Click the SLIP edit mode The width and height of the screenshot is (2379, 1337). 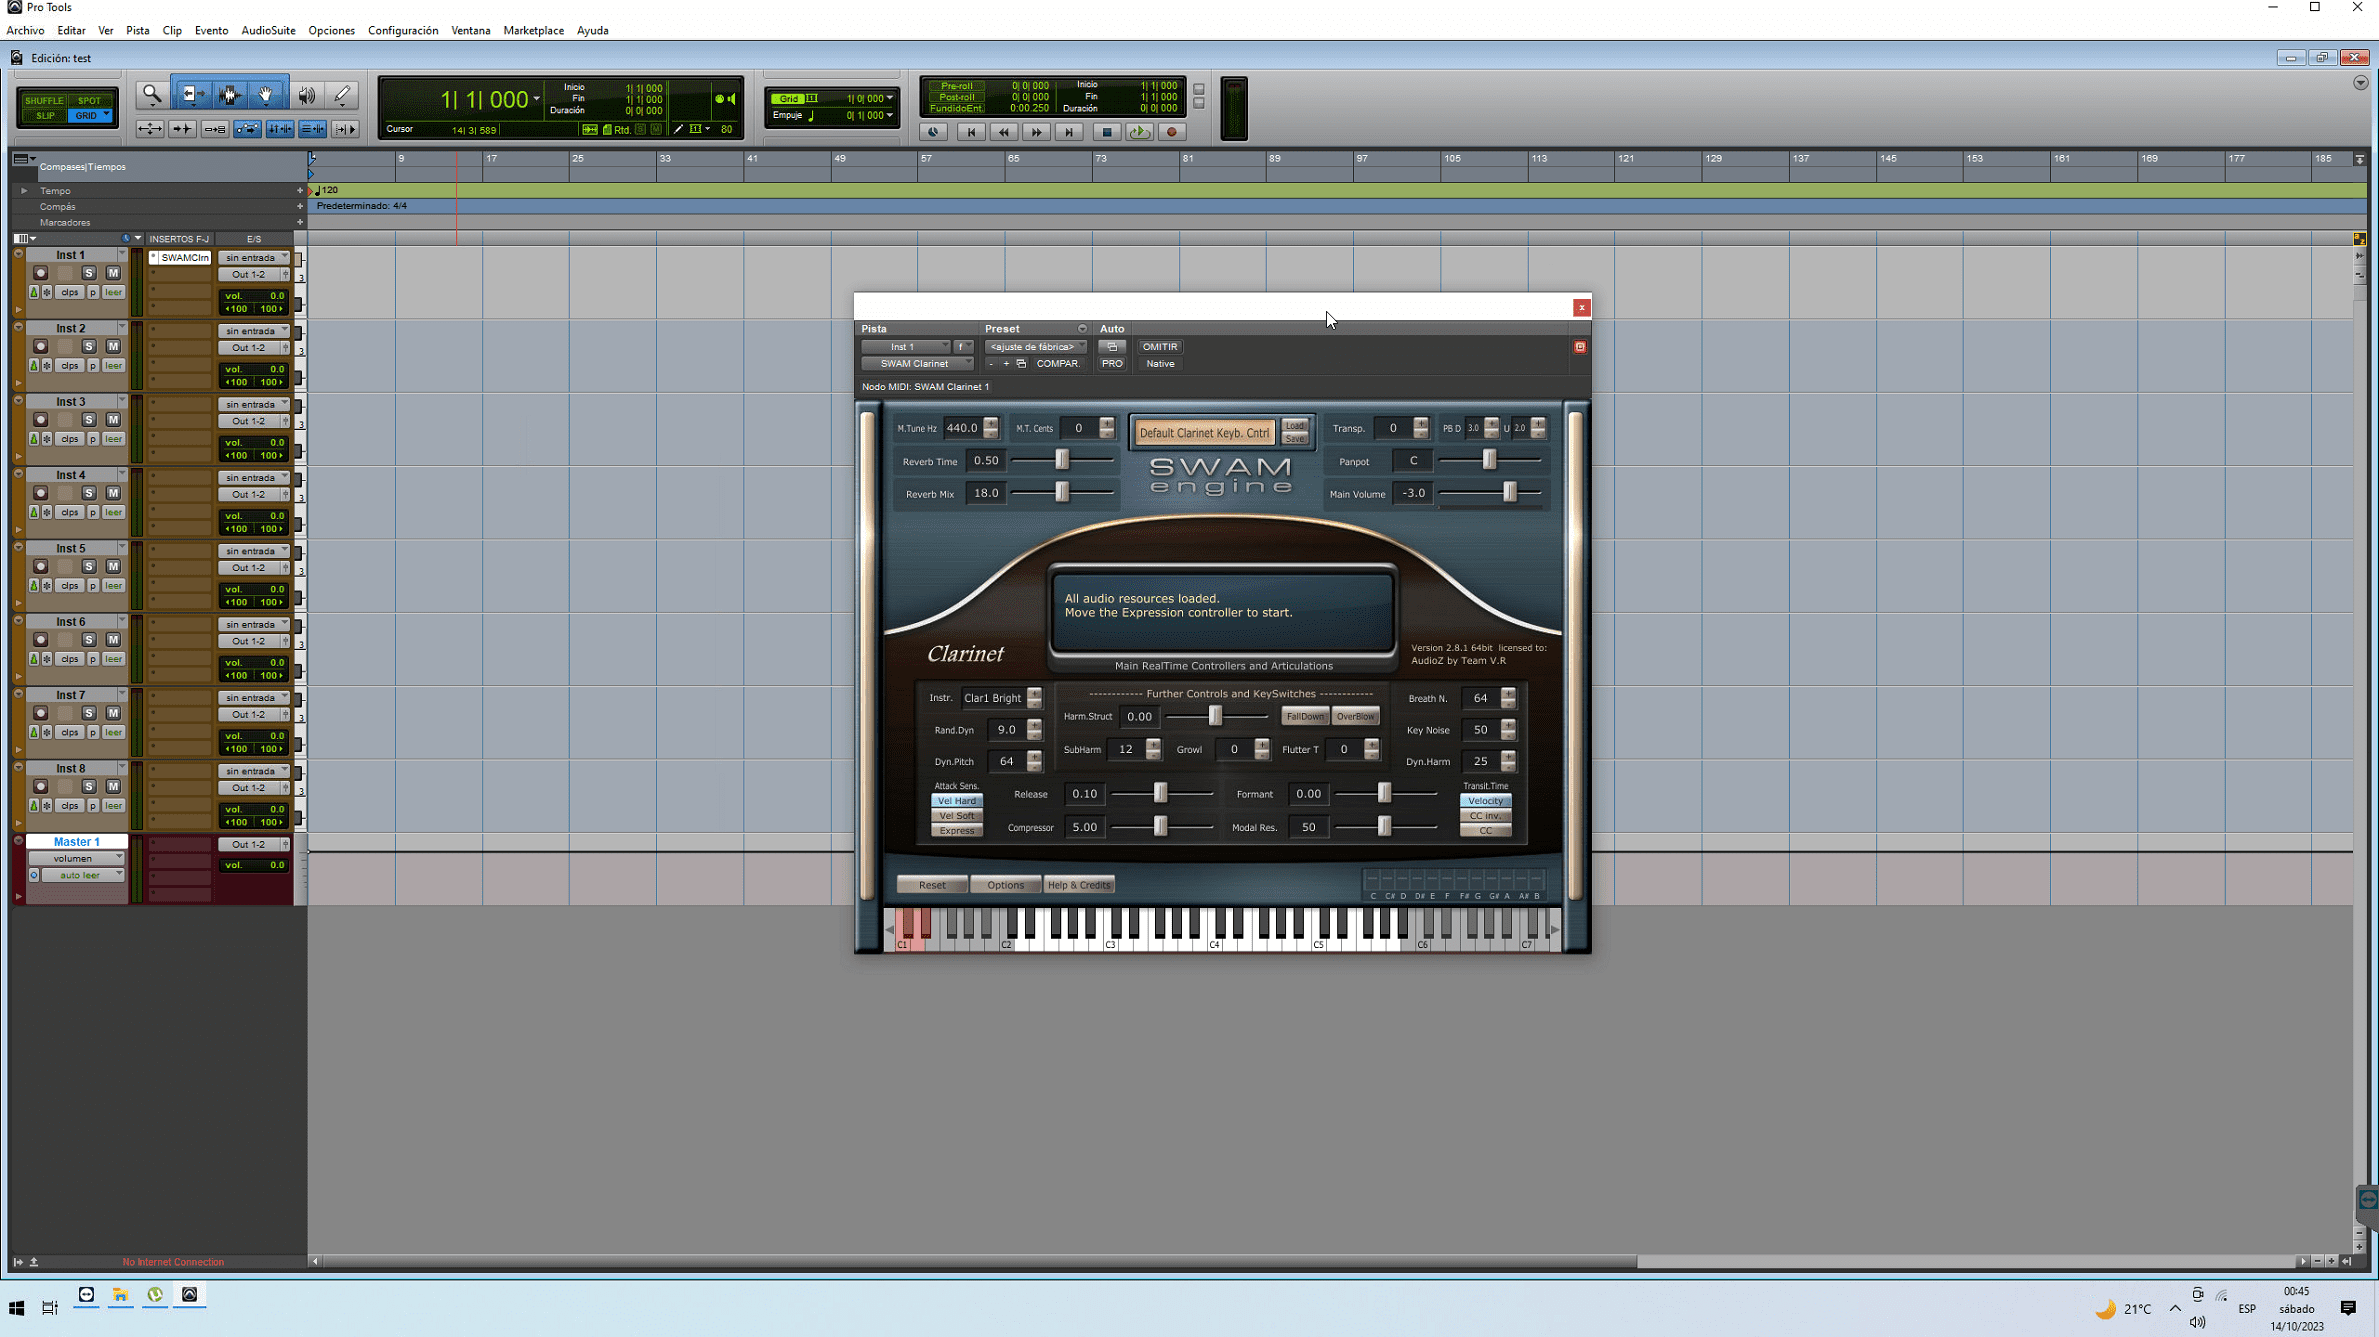click(45, 116)
